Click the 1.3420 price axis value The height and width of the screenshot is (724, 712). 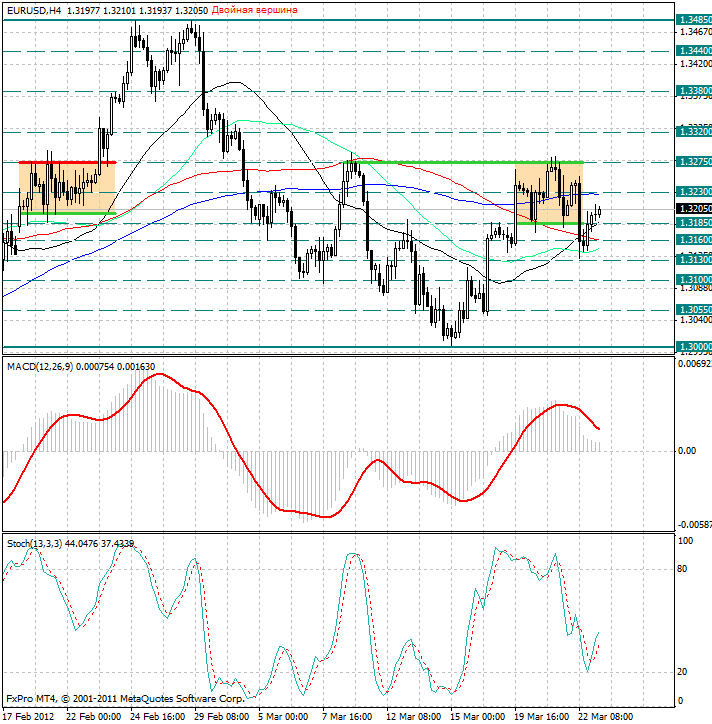[694, 63]
